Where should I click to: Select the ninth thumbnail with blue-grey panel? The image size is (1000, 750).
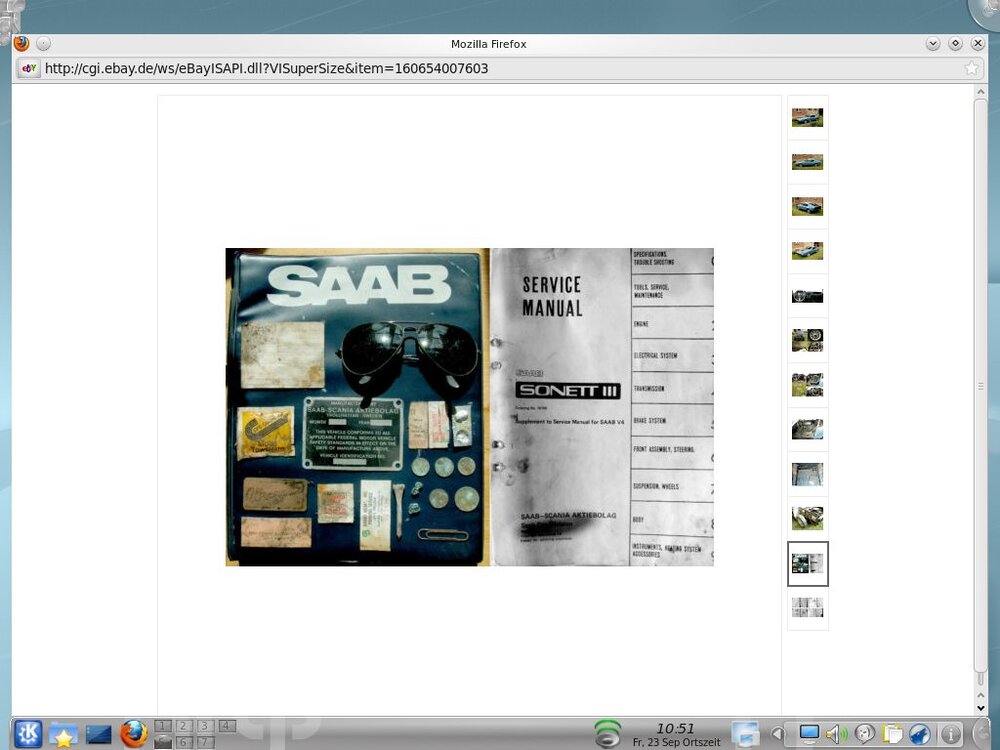807,474
